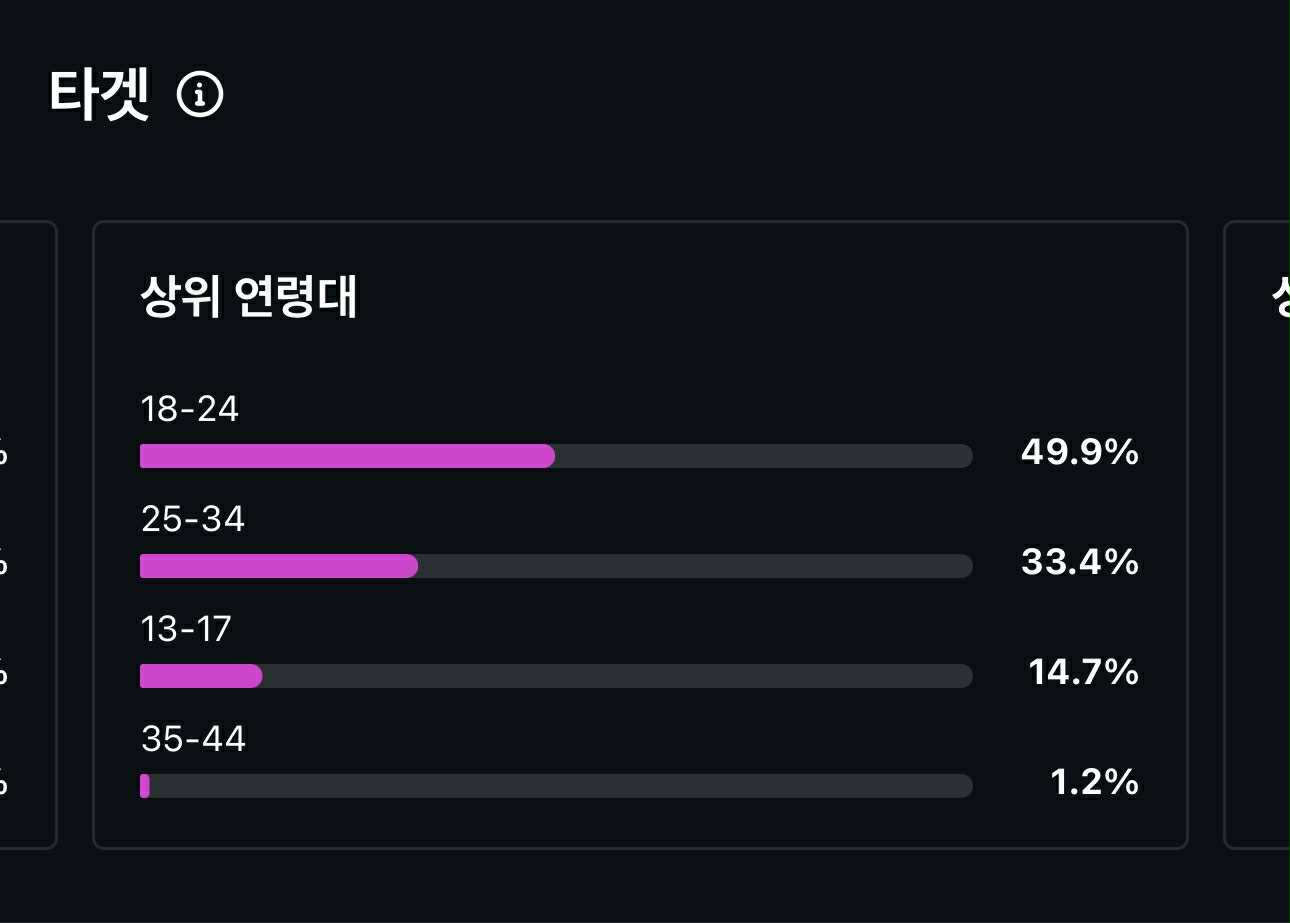Click the 35-44 age group label
The width and height of the screenshot is (1290, 923).
tap(193, 739)
